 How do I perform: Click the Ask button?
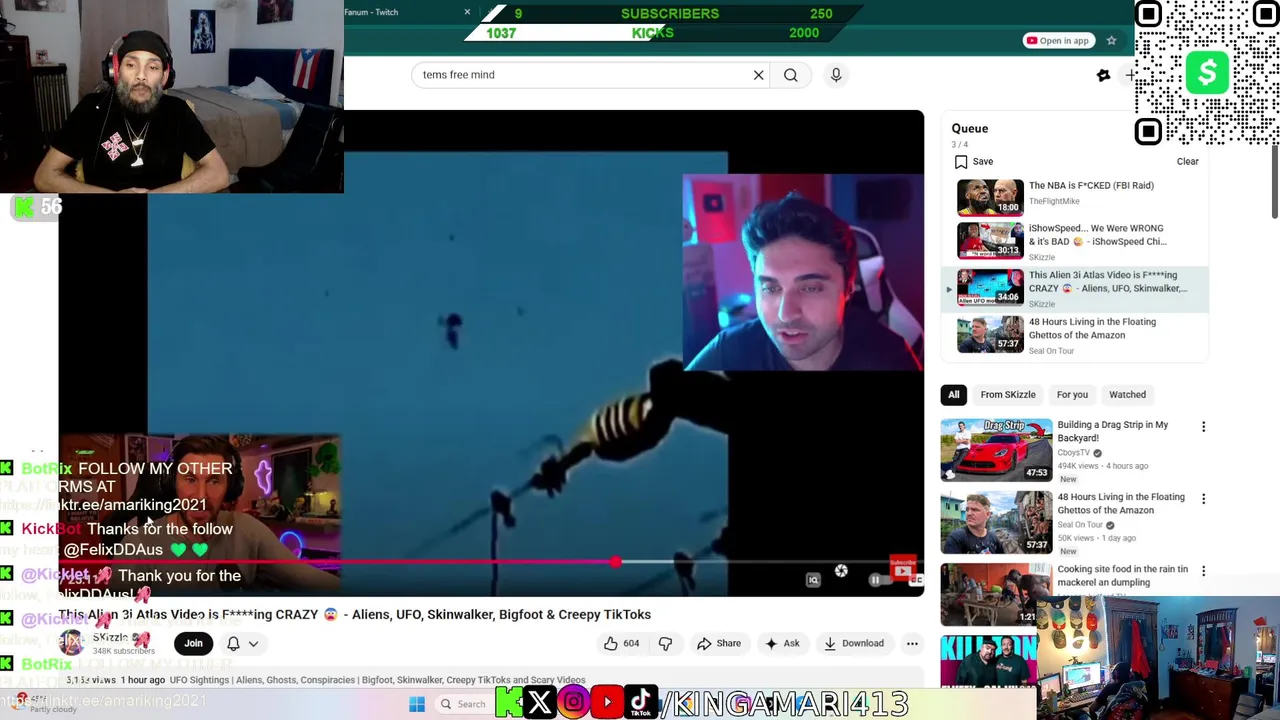[x=782, y=643]
